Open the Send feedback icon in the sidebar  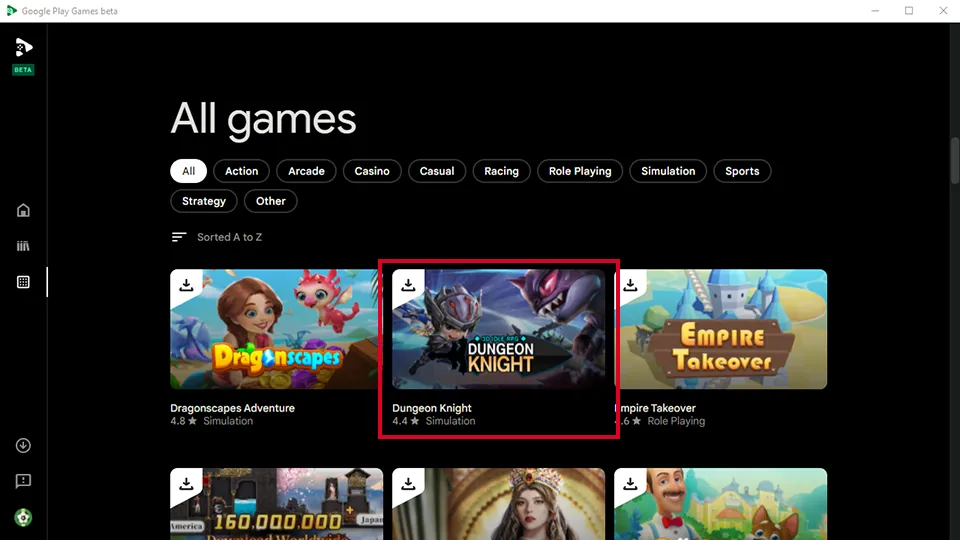point(23,481)
